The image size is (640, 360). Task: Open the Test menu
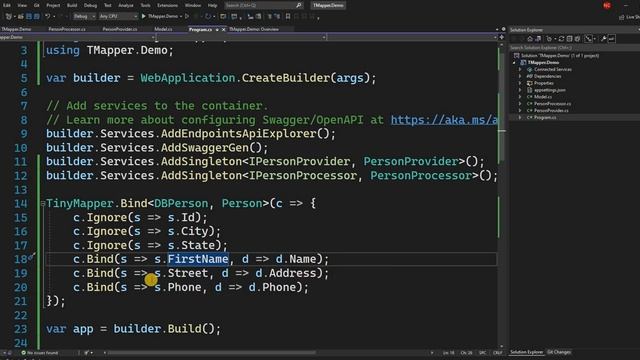[107, 5]
